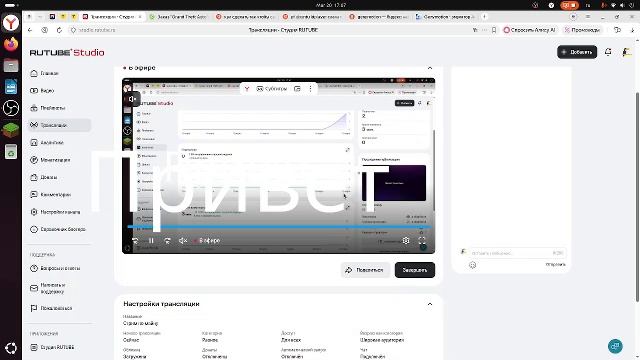Viewport: 640px width, 360px height.
Task: Click the blue player progress bar
Action: (x=278, y=227)
